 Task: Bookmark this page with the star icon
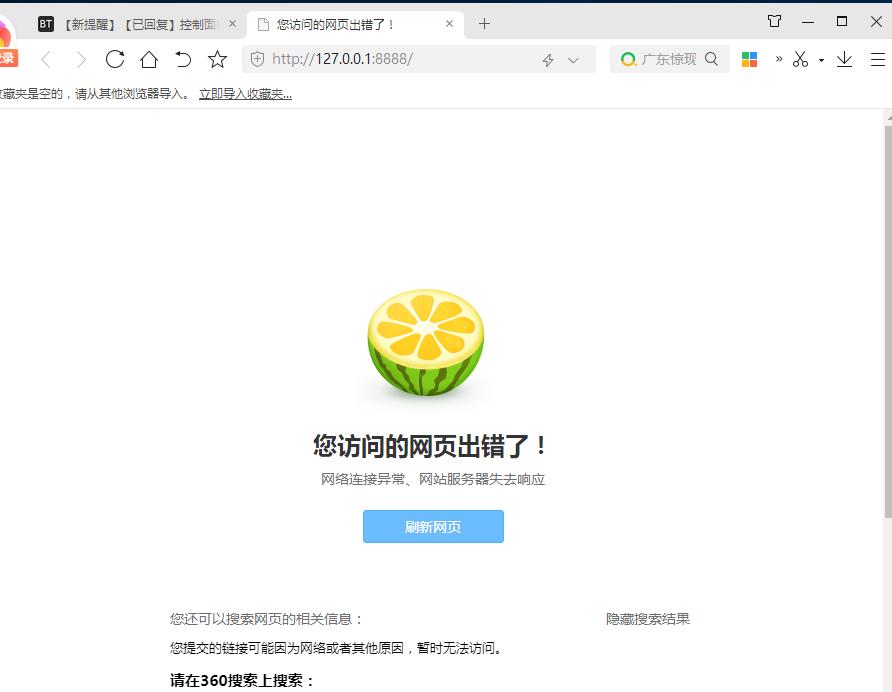(x=217, y=59)
